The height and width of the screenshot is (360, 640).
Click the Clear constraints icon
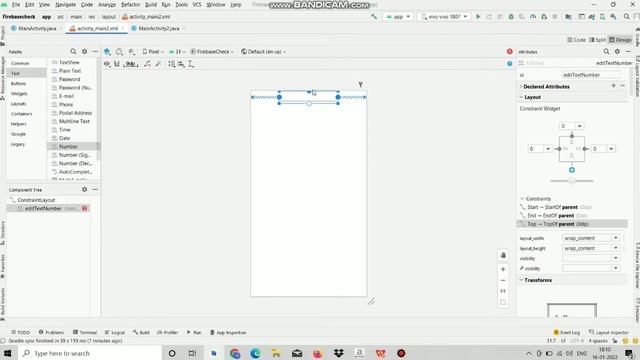147,64
